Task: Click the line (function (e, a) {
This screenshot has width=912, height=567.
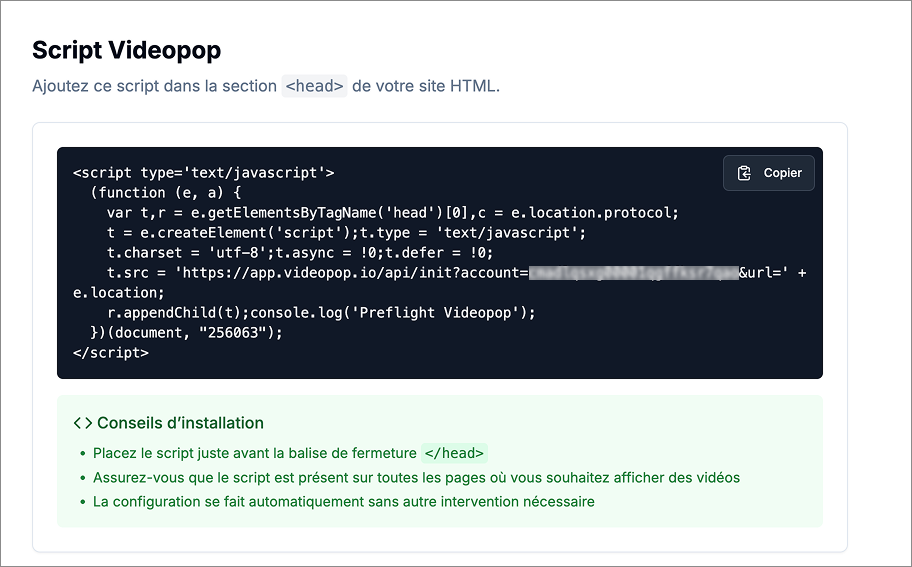Action: pyautogui.click(x=165, y=192)
